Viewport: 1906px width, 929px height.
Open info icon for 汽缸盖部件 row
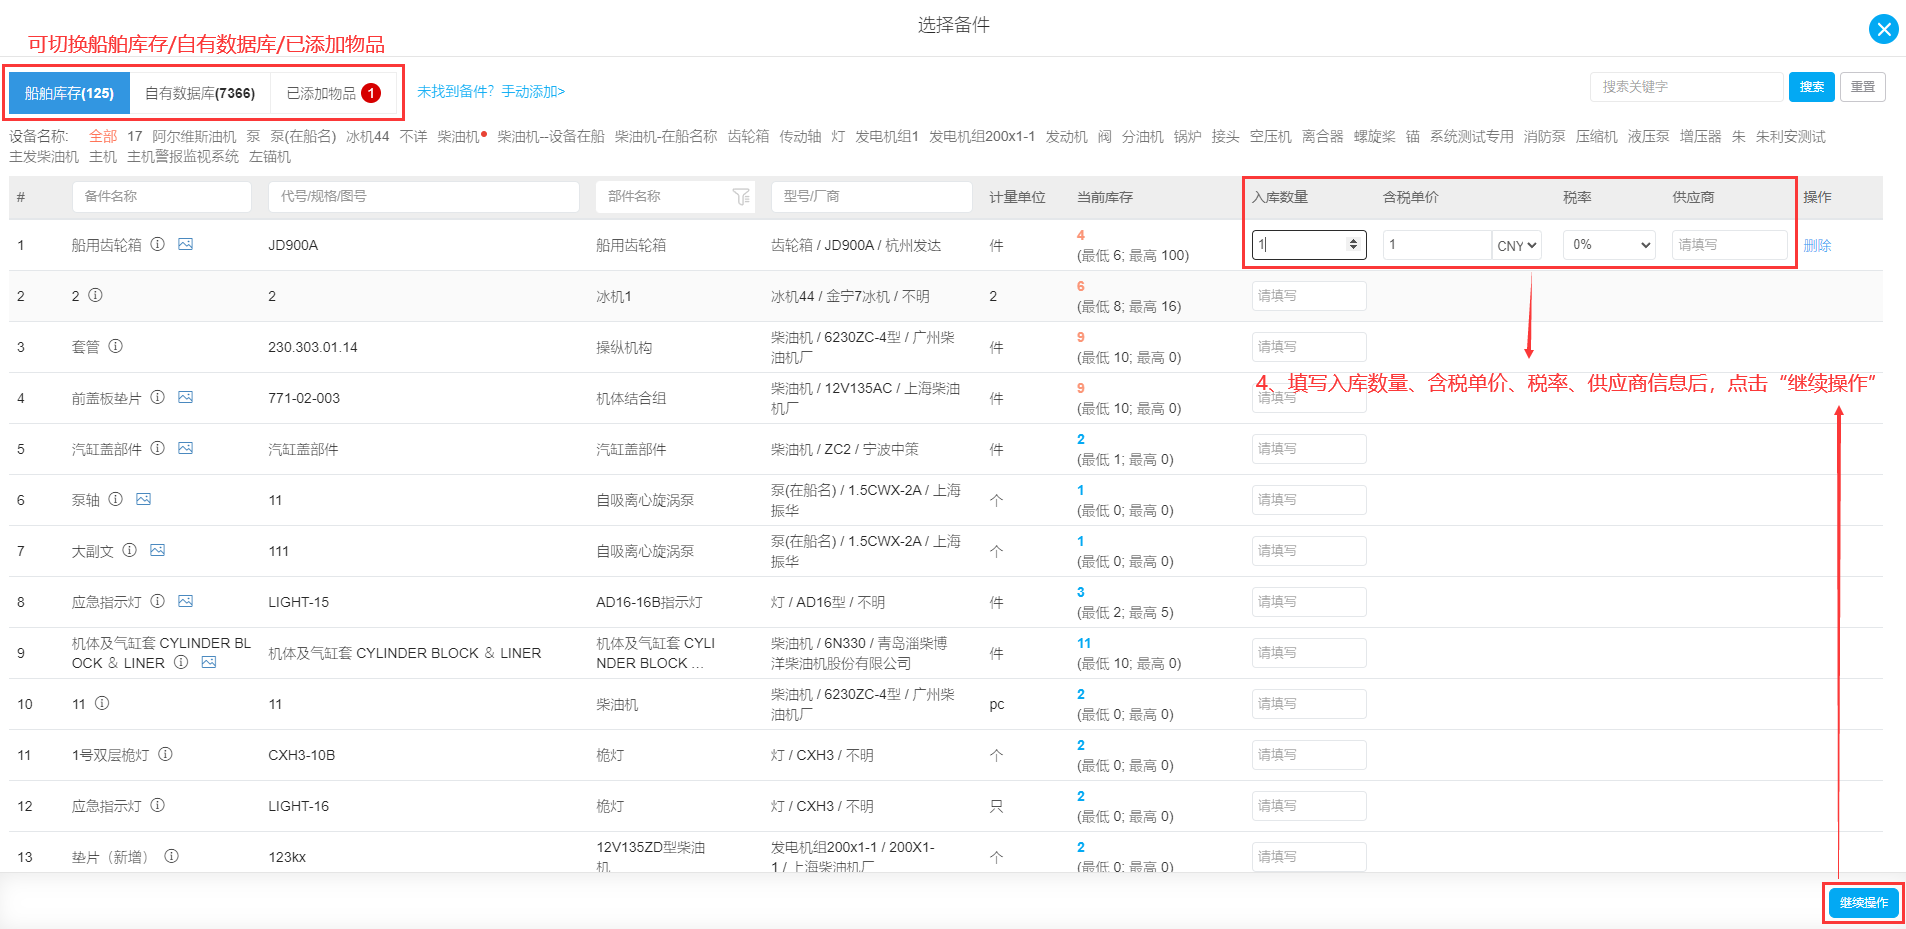coord(157,448)
